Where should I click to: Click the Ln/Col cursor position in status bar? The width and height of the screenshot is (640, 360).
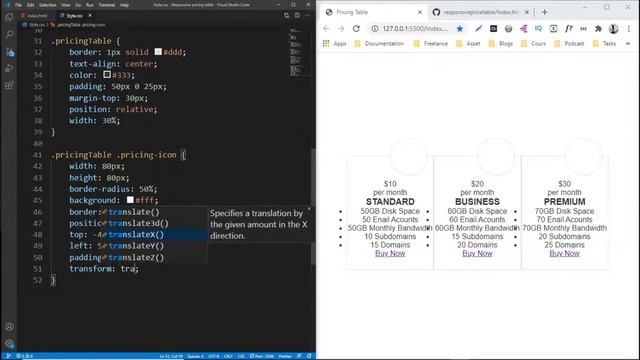(171, 356)
